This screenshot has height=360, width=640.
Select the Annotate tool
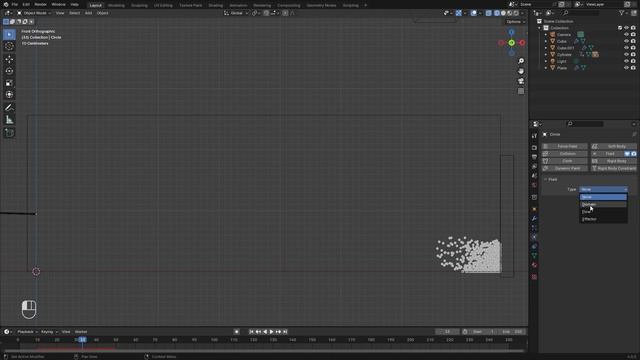click(9, 108)
